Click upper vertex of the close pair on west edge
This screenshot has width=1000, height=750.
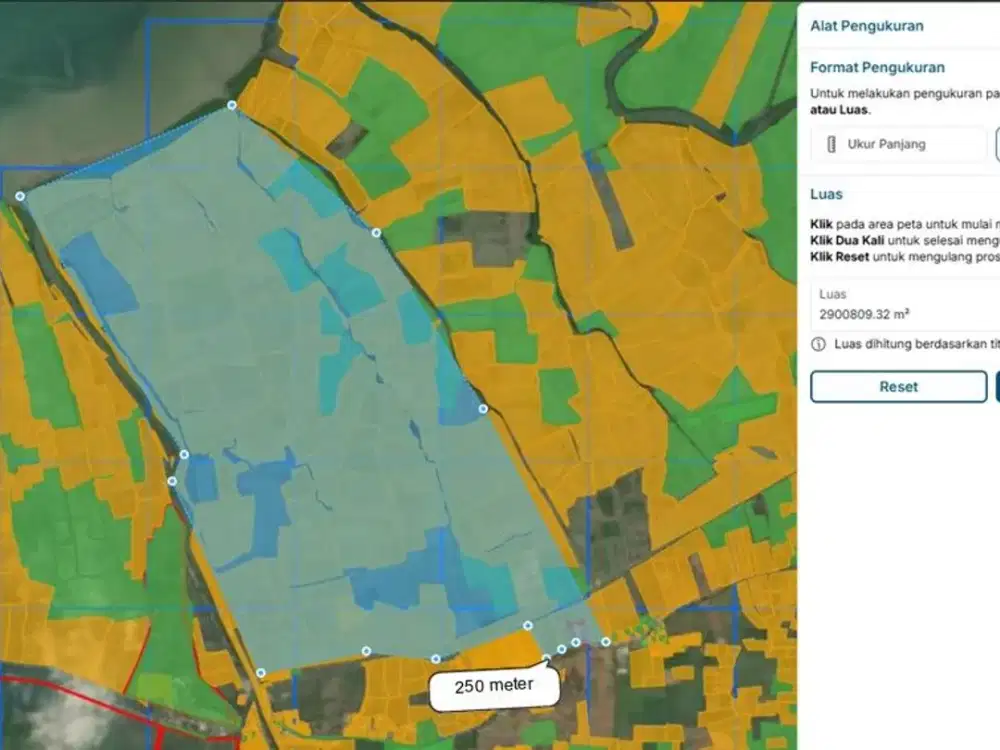click(184, 455)
